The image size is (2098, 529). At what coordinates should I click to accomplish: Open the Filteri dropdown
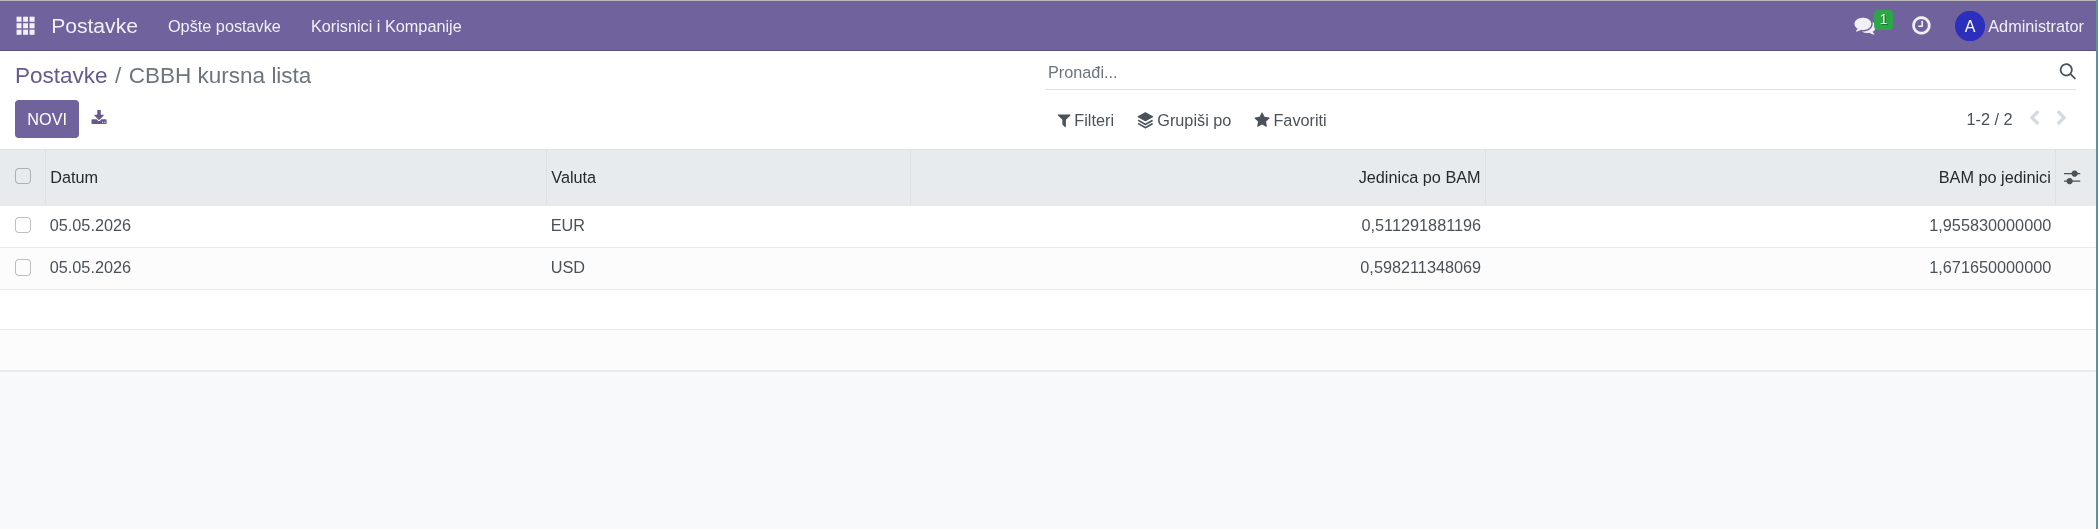(x=1085, y=120)
